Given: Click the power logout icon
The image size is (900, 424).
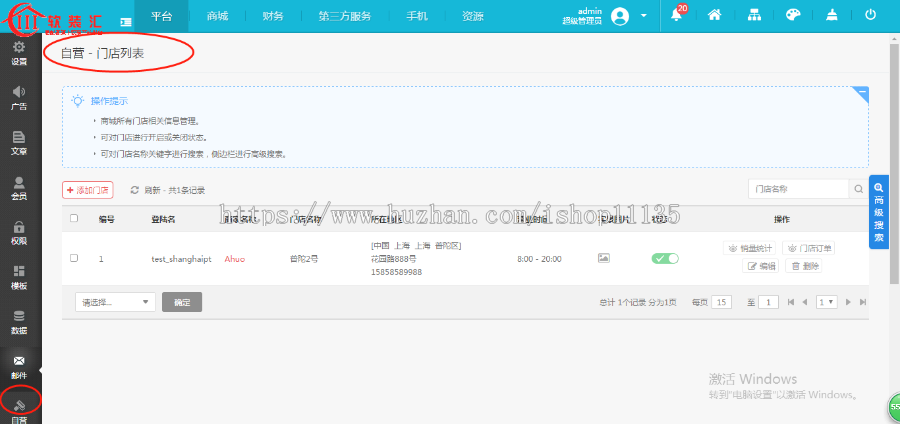Looking at the screenshot, I should click(x=870, y=16).
